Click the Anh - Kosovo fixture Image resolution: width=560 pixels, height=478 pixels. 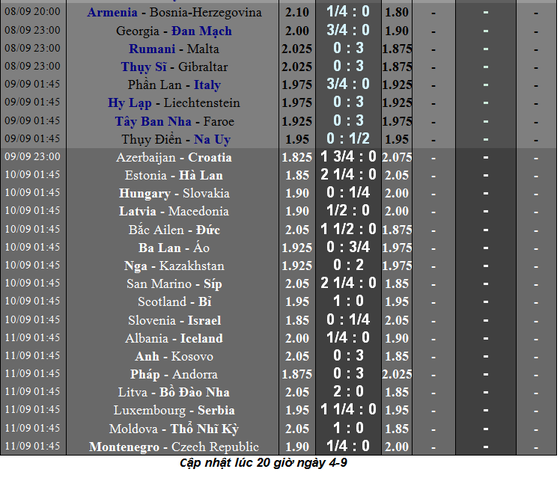174,356
